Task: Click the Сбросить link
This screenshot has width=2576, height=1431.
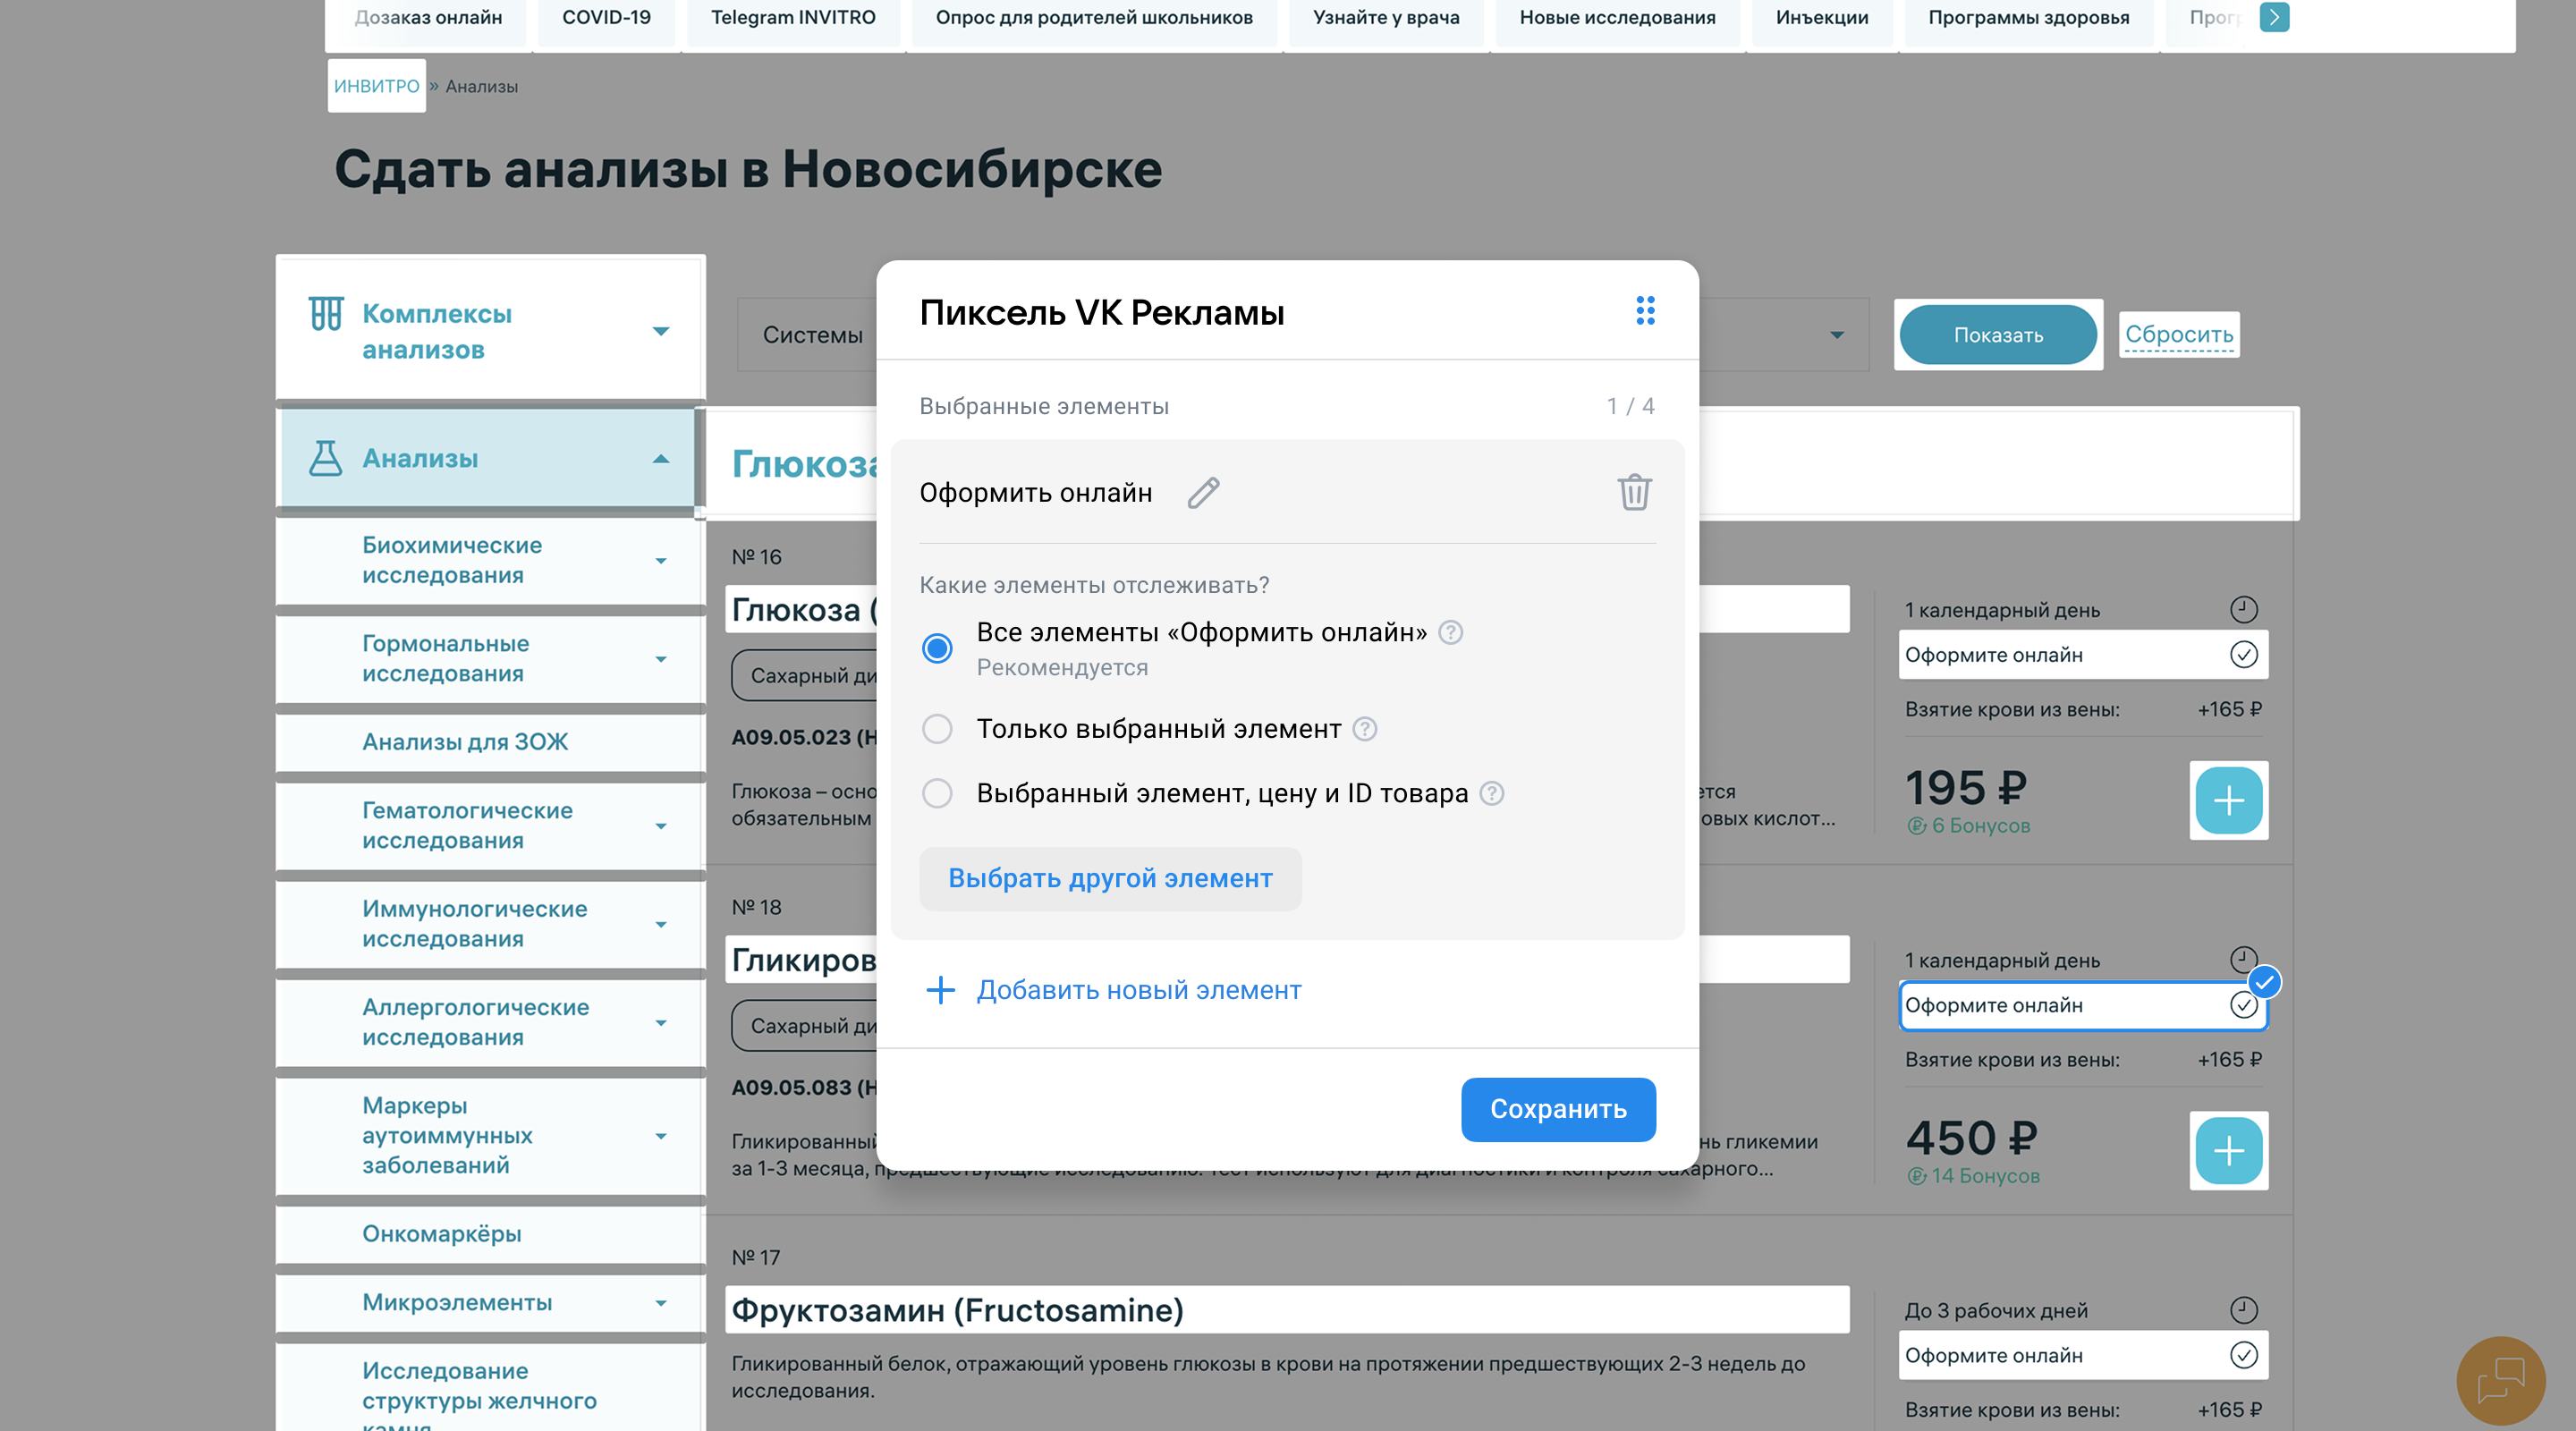Action: pos(2179,334)
